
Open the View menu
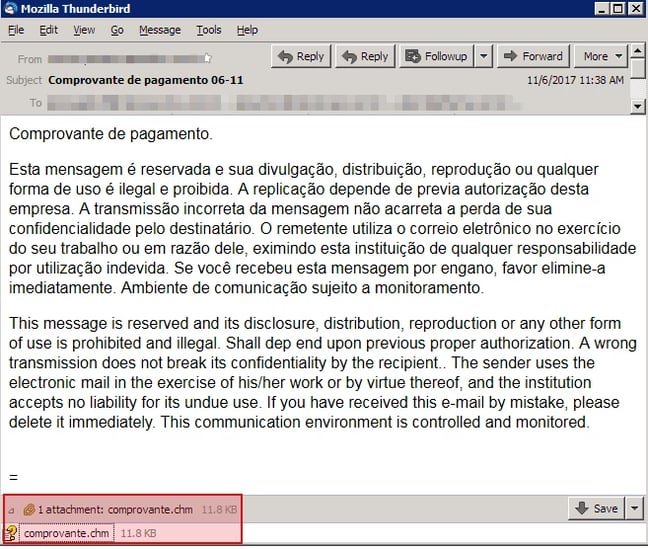[x=84, y=30]
